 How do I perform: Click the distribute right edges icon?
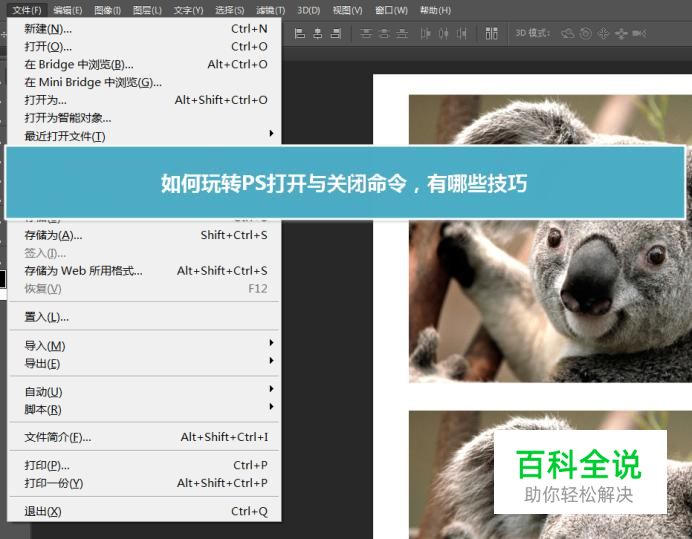(462, 33)
